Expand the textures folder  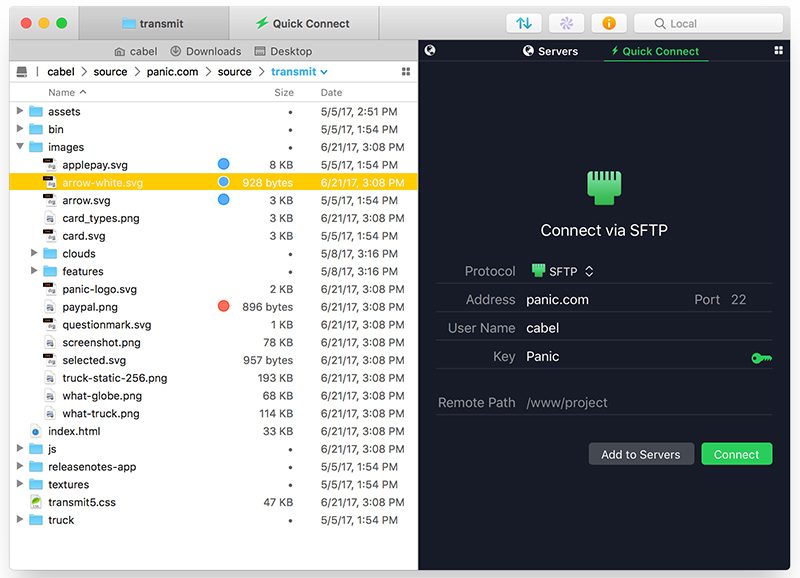tap(20, 484)
